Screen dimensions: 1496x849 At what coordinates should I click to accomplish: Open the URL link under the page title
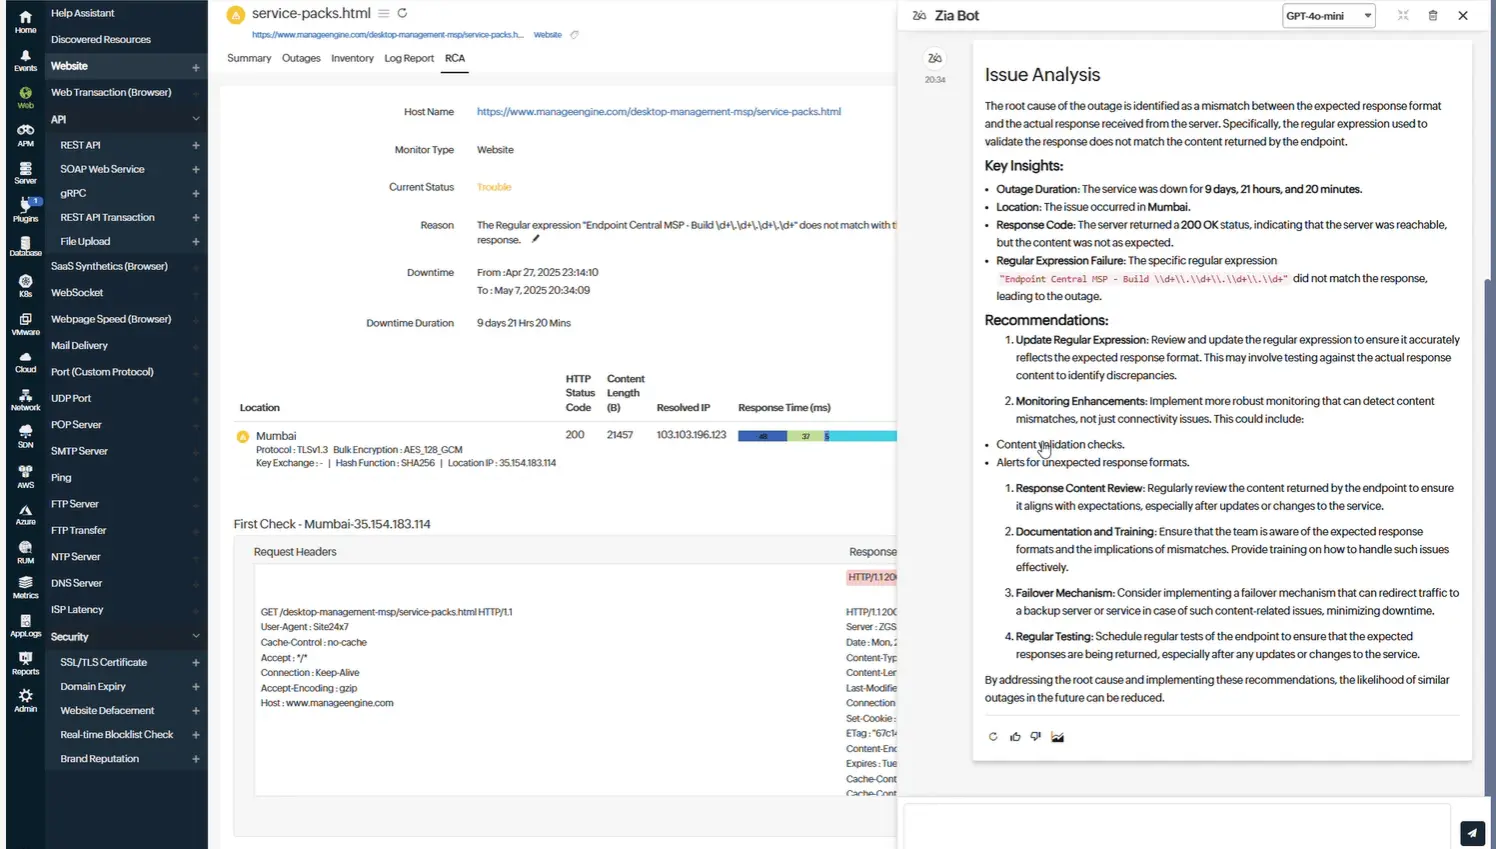tap(388, 35)
